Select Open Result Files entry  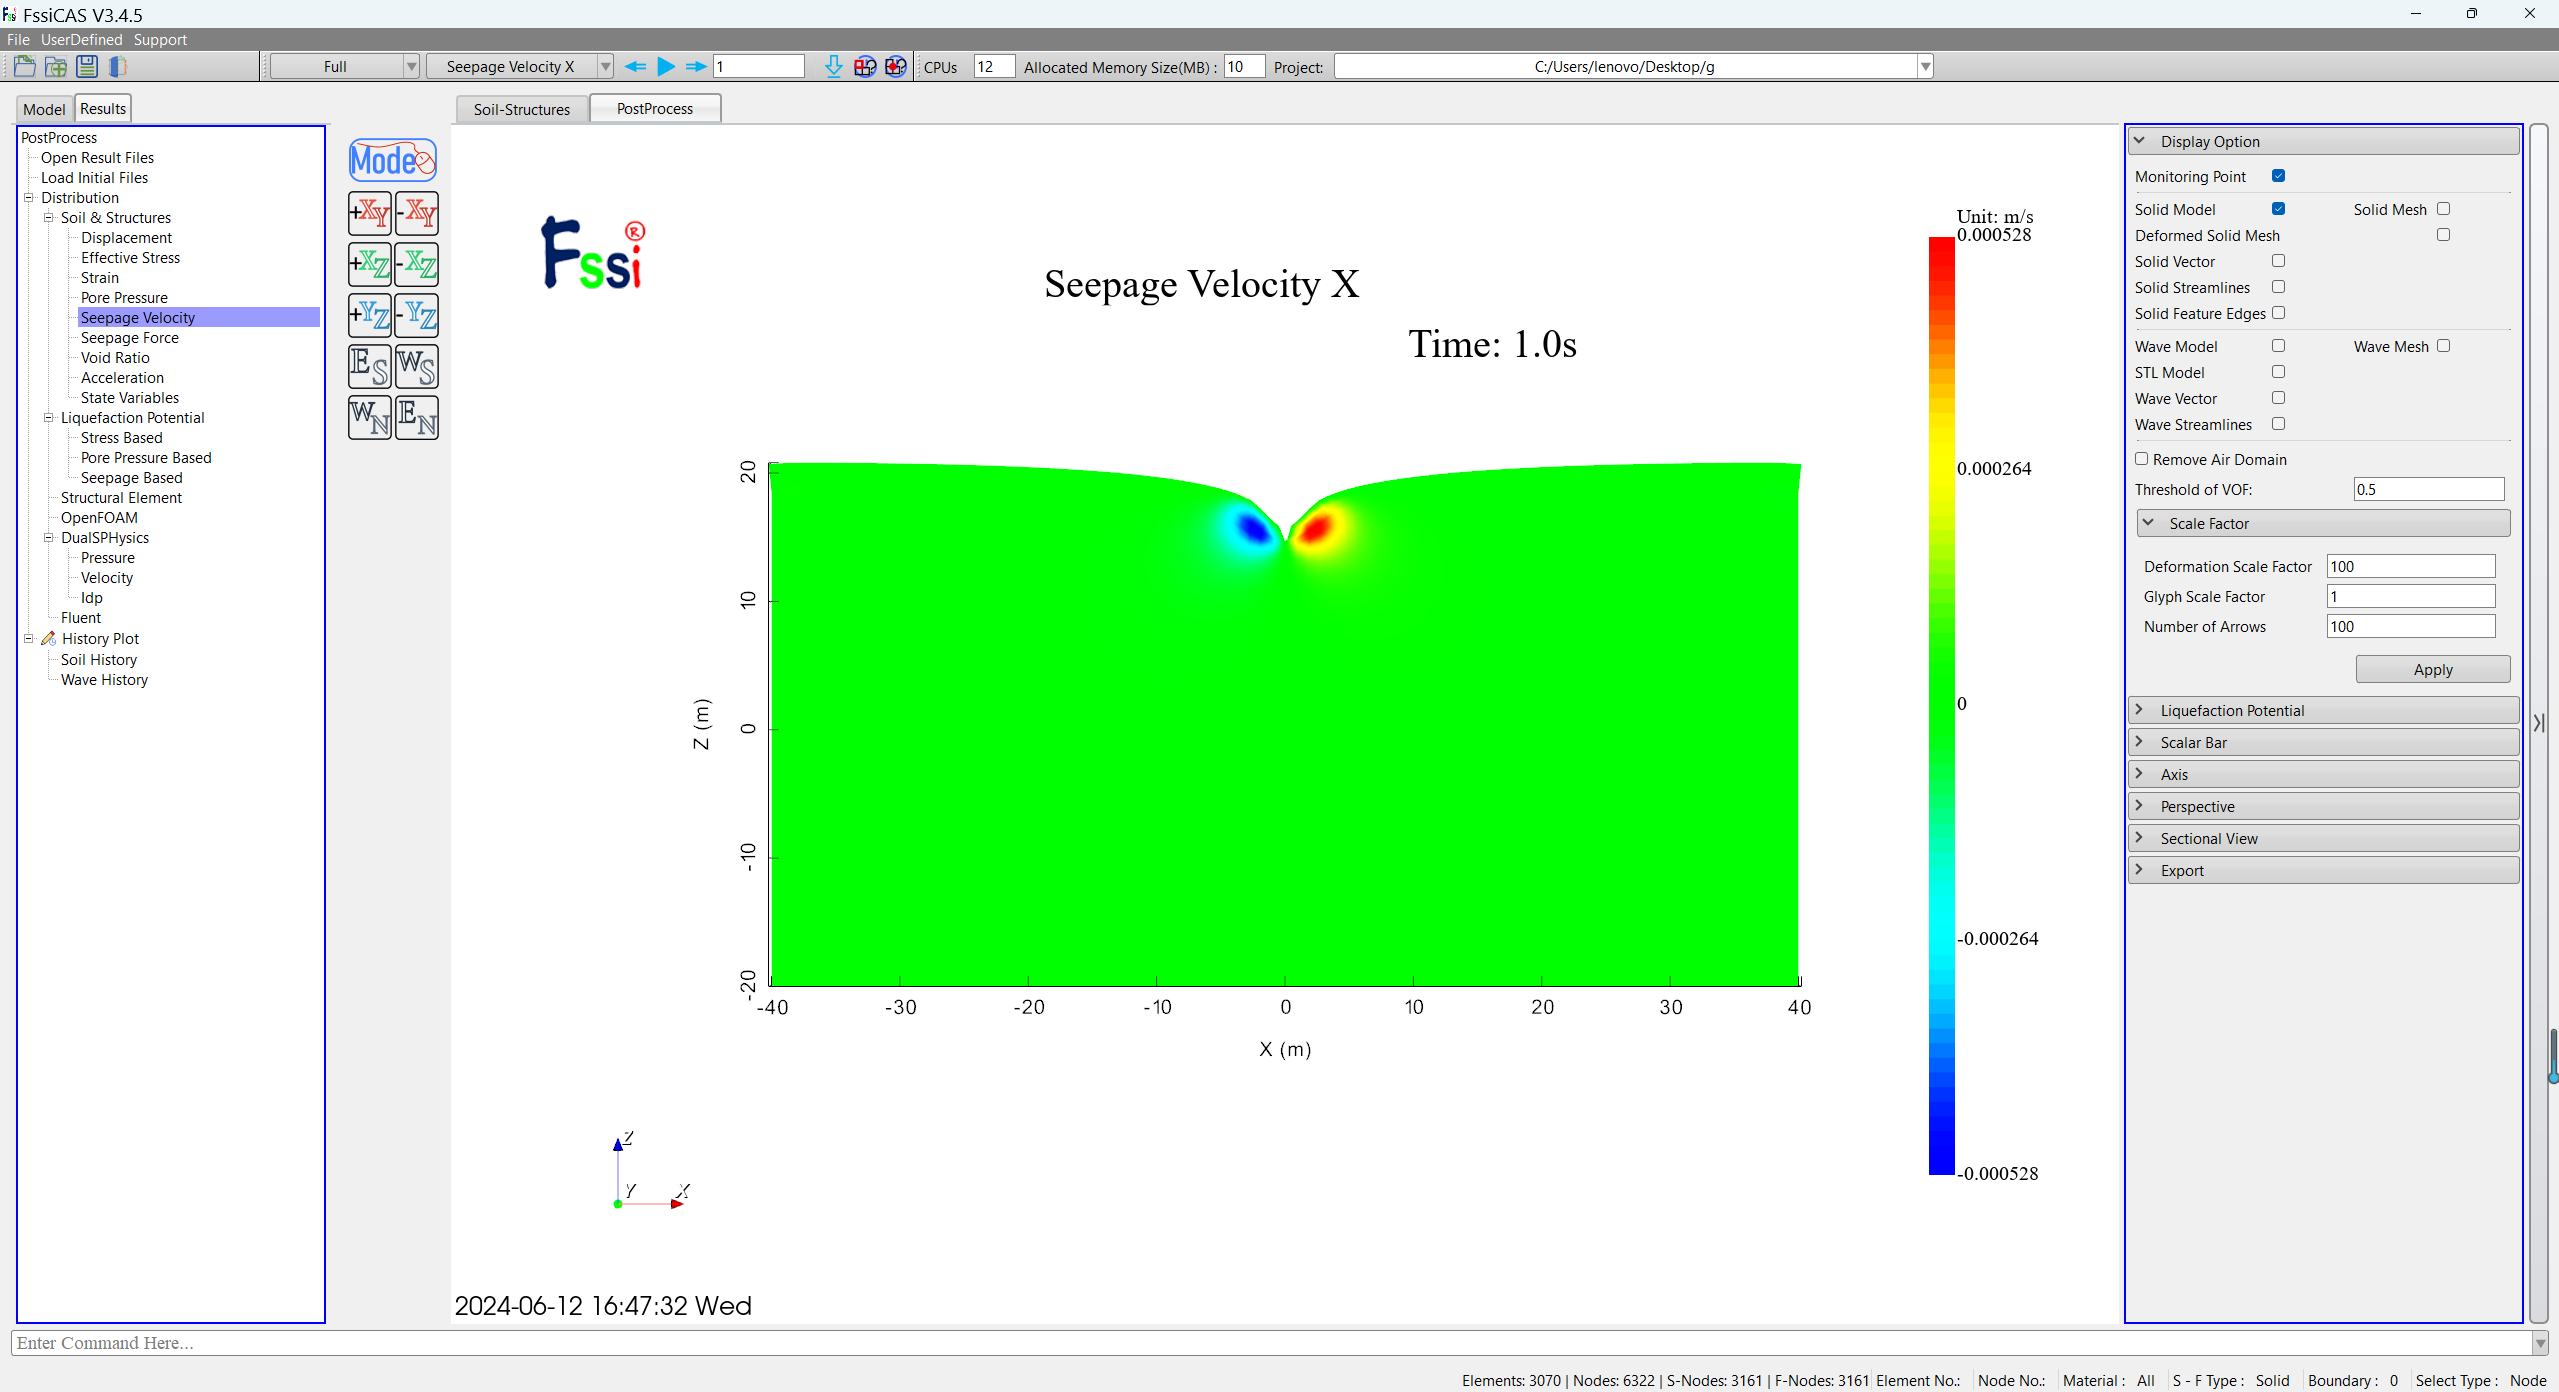pyautogui.click(x=97, y=158)
